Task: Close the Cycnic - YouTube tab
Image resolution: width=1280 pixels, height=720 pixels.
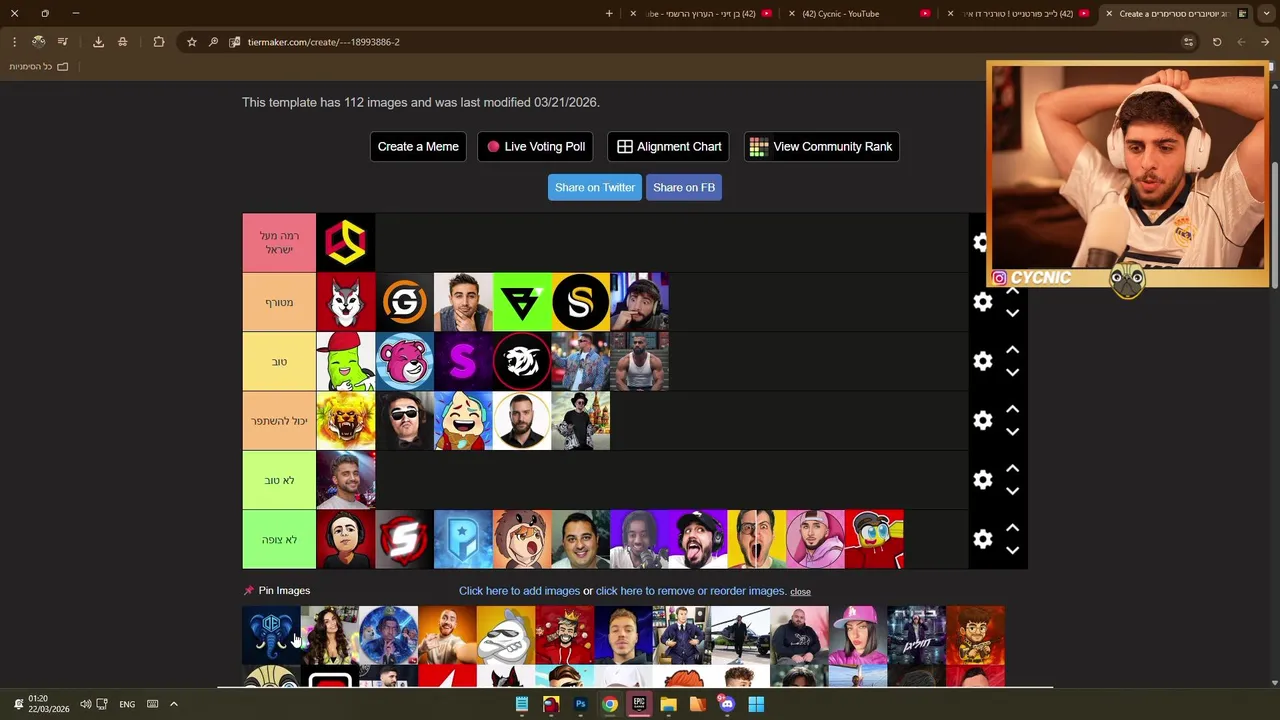Action: click(792, 14)
